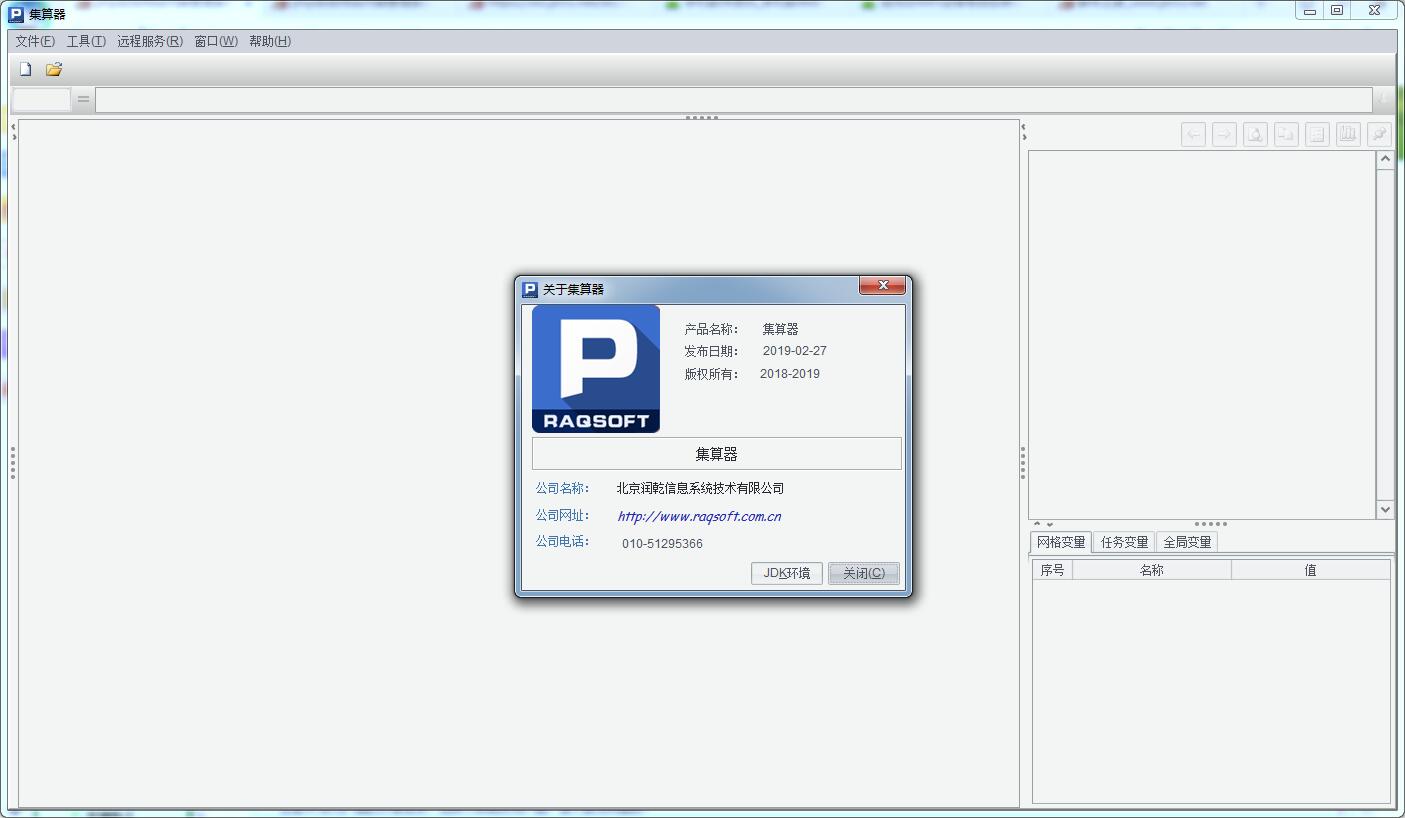
Task: Open the 帮助(H) menu
Action: pyautogui.click(x=270, y=41)
